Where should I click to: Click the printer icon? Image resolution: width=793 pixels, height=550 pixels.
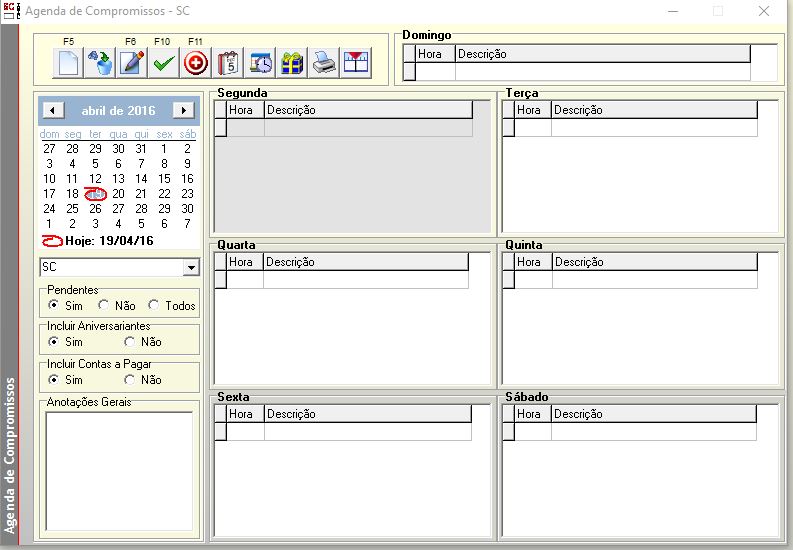coord(323,63)
